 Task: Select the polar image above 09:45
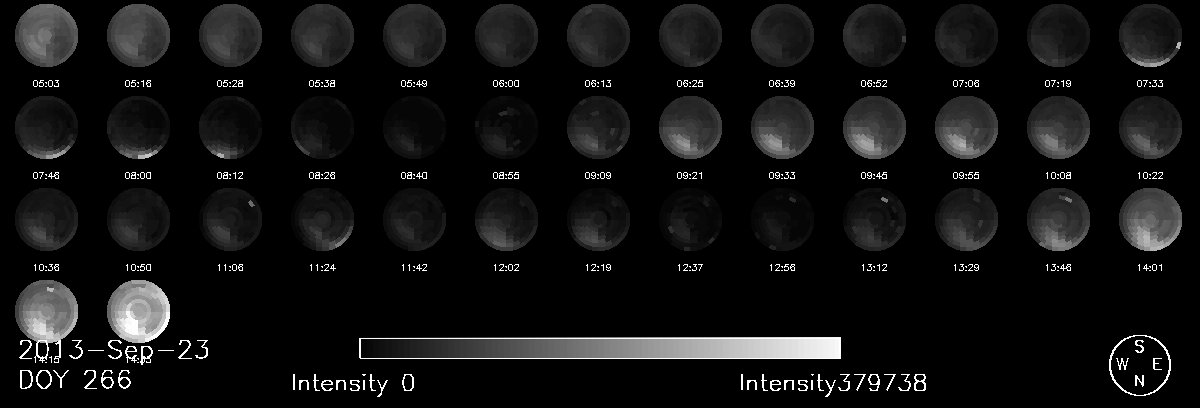[x=875, y=128]
